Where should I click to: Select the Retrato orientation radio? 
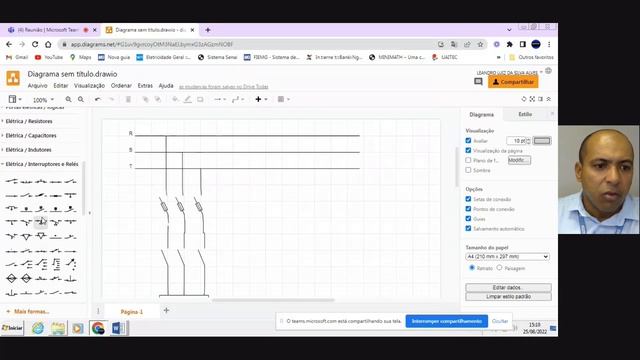click(472, 268)
